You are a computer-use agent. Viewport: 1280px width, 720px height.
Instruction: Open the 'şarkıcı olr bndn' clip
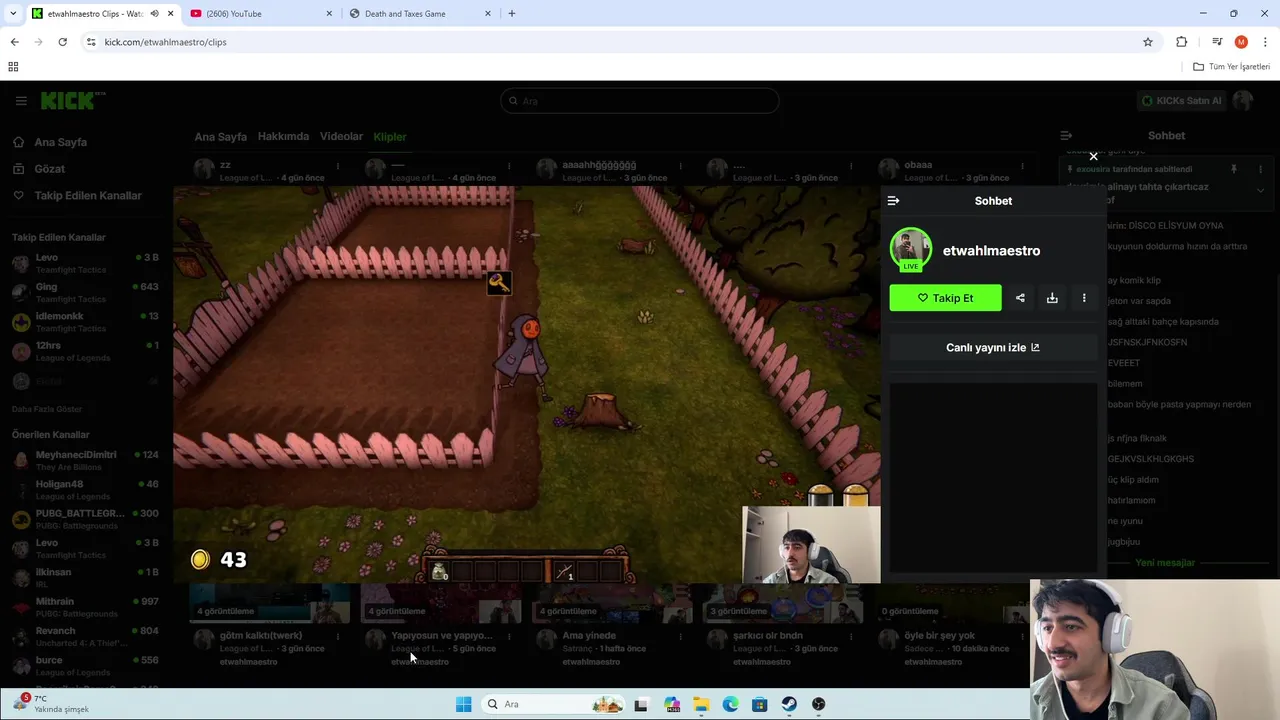pyautogui.click(x=768, y=635)
